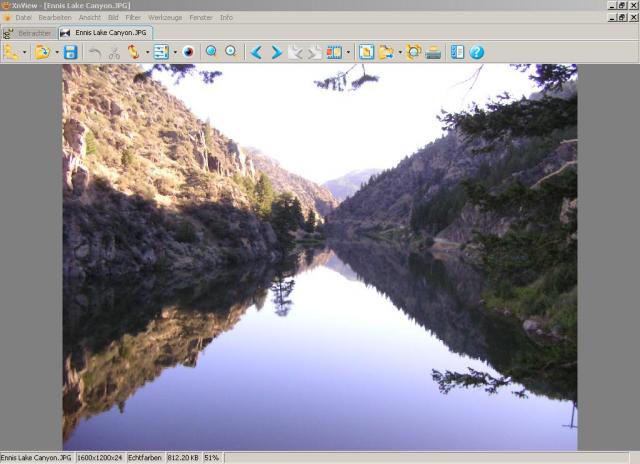Click the printer/scanner icon in toolbar
640x464 pixels.
point(433,52)
